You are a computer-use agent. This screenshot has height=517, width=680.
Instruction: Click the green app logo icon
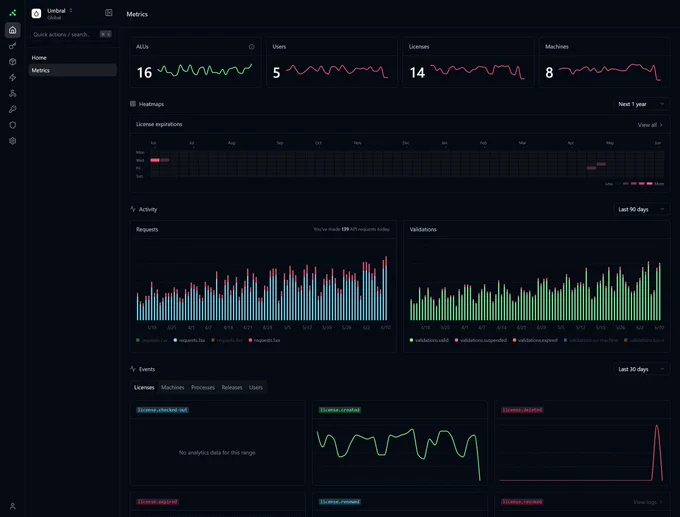click(13, 13)
